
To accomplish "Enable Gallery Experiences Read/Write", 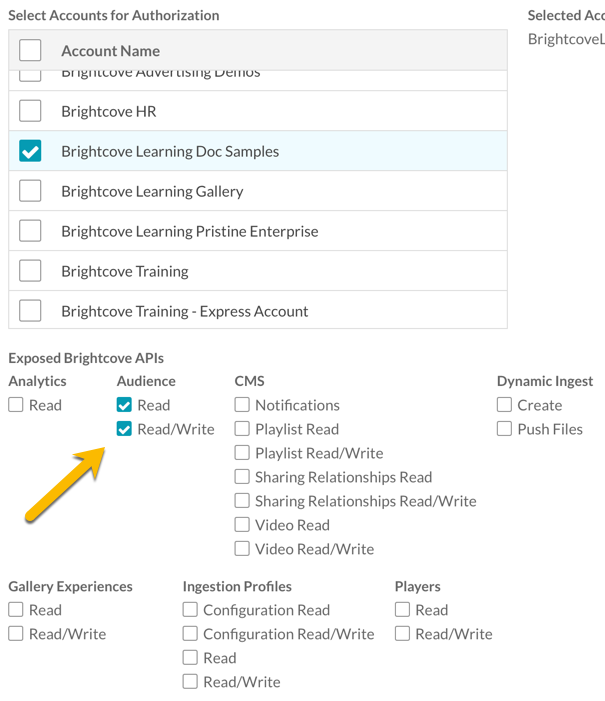I will (16, 634).
